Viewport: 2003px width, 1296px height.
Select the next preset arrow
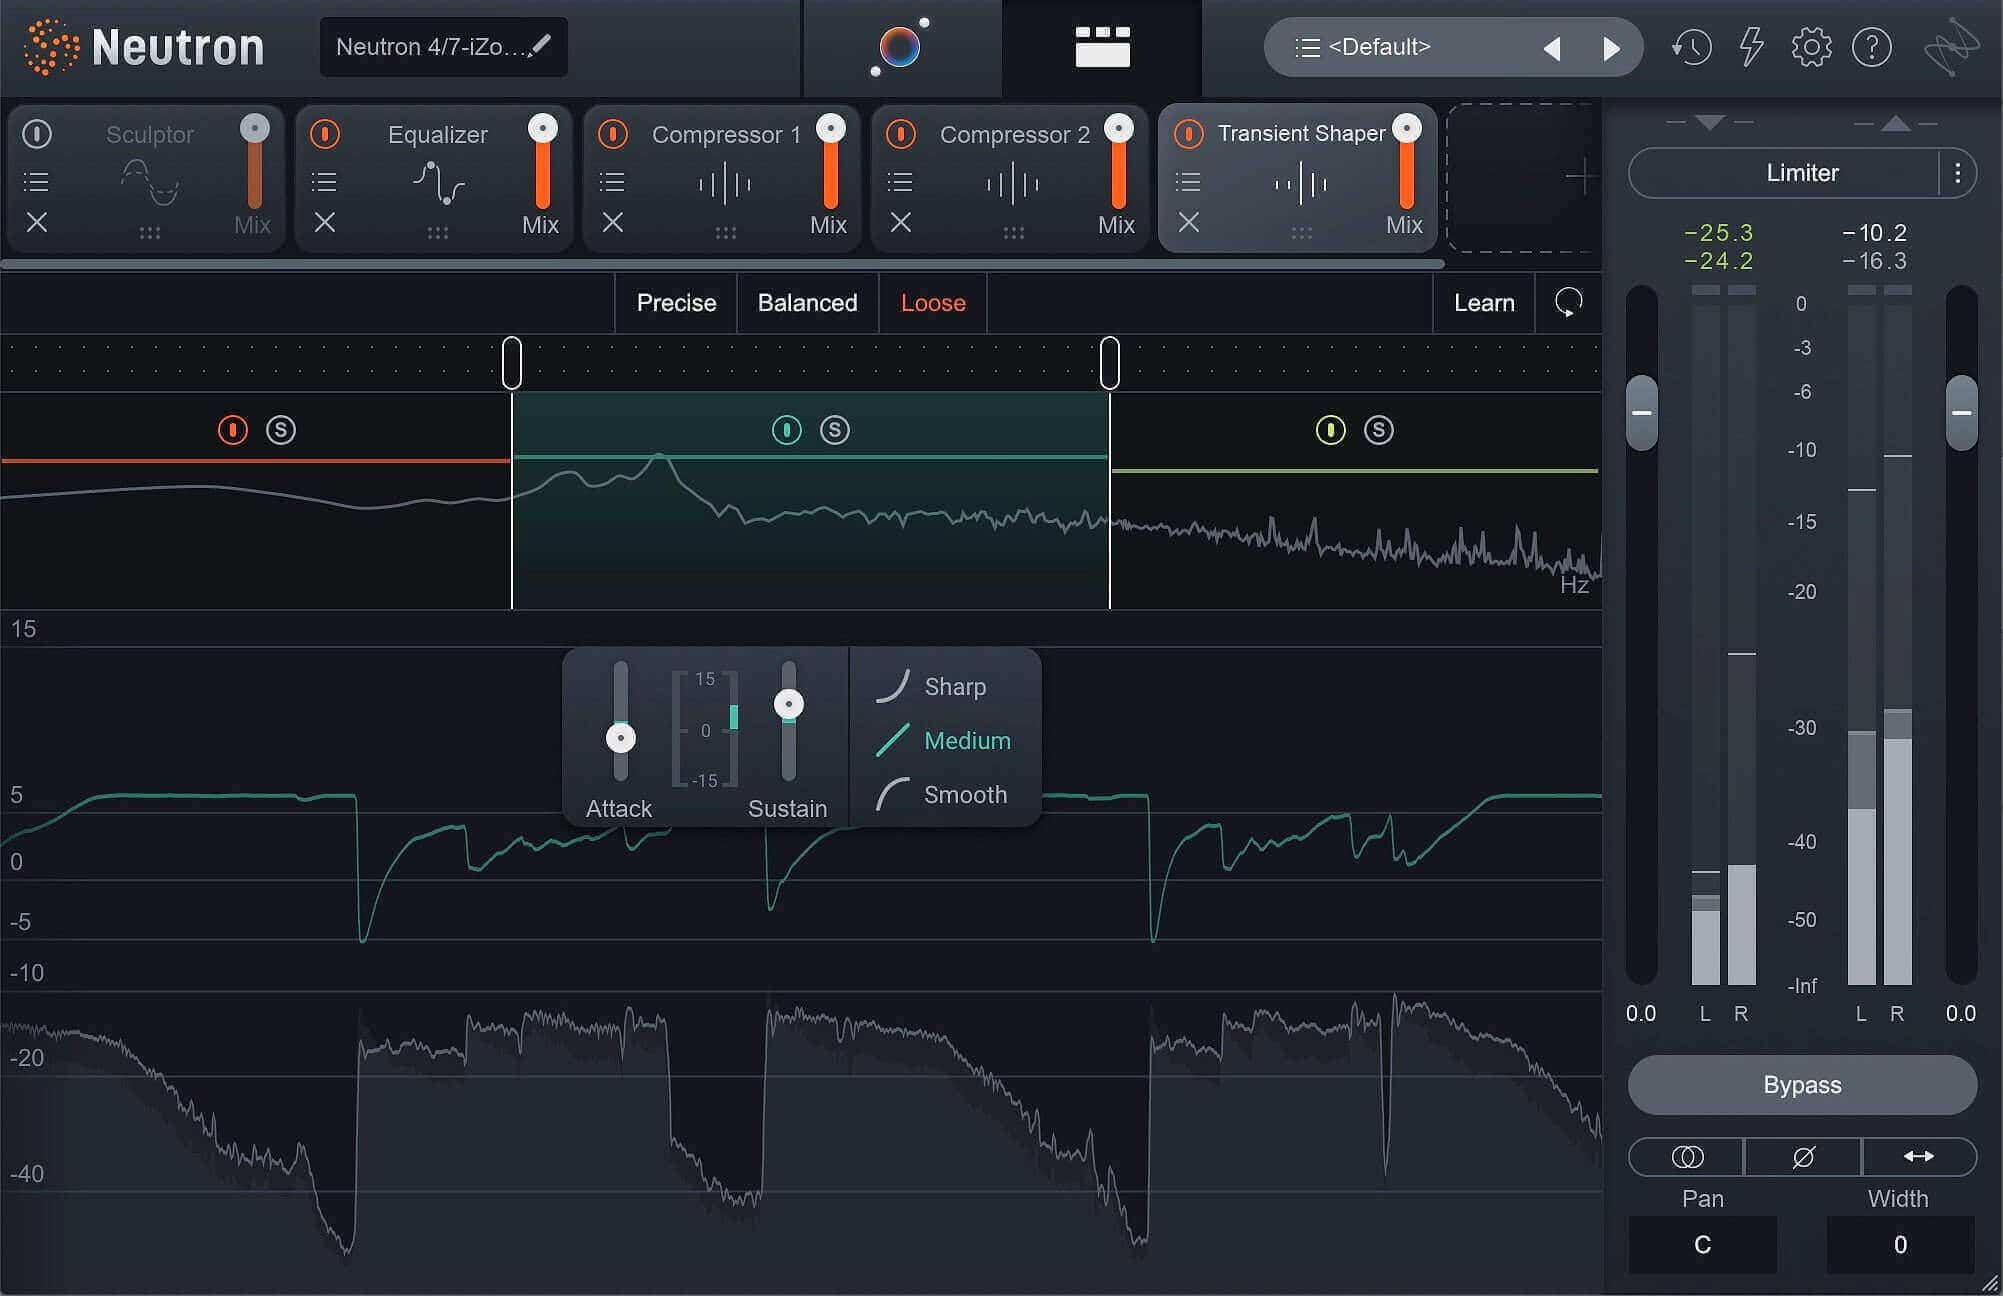point(1611,48)
